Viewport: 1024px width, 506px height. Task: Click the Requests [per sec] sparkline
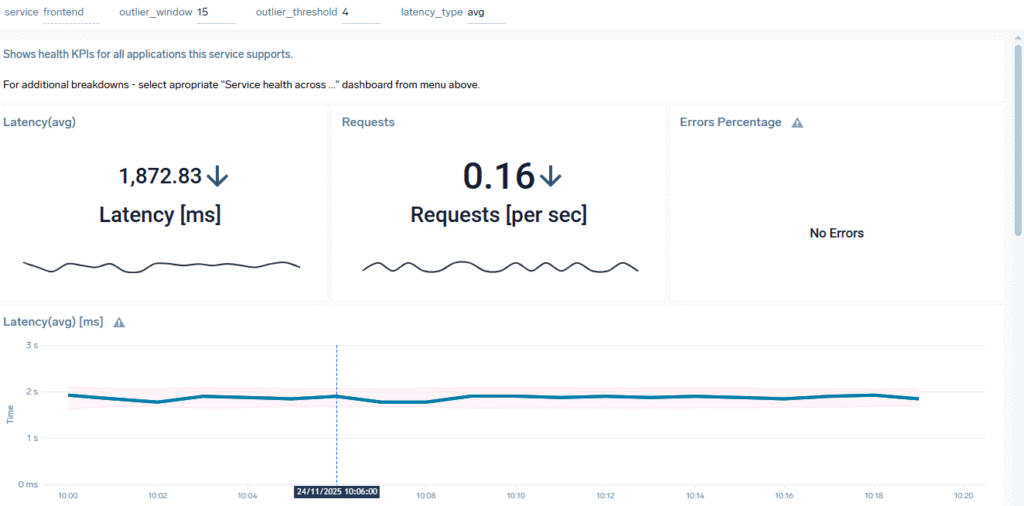499,267
